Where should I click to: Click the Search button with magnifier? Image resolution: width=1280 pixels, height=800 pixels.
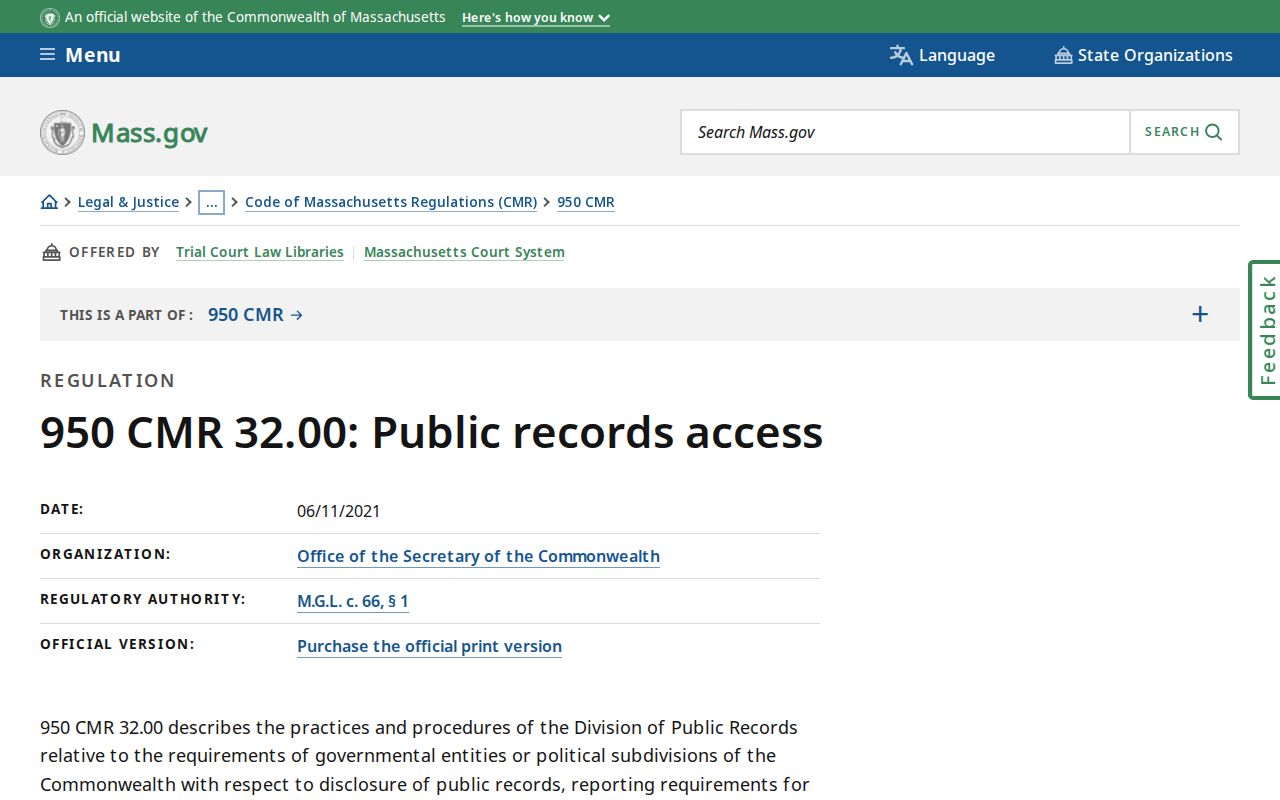[1184, 132]
